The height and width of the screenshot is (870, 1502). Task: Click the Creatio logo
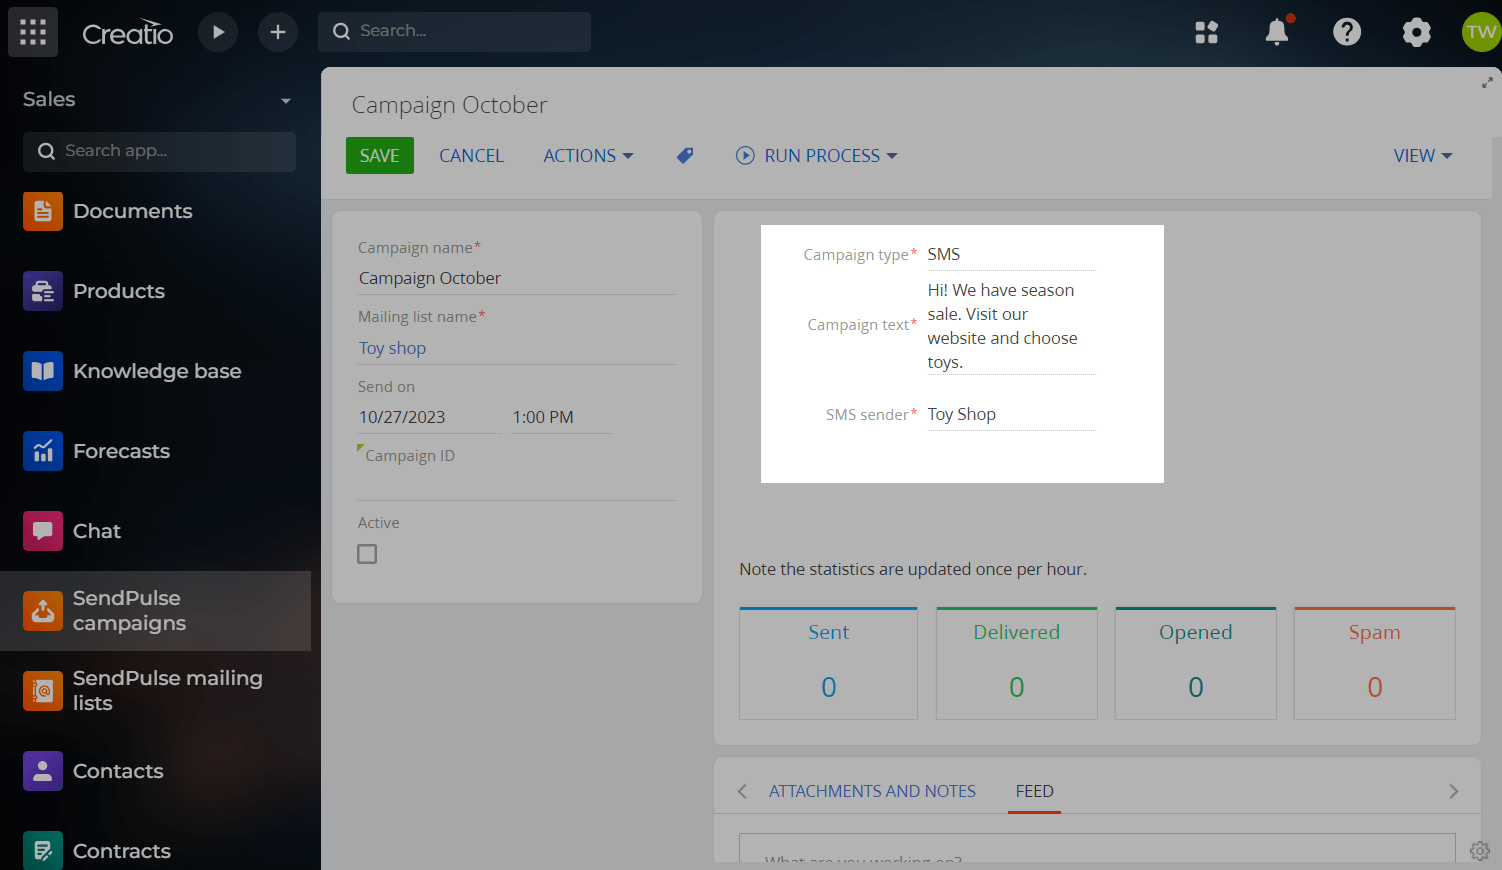click(x=128, y=33)
